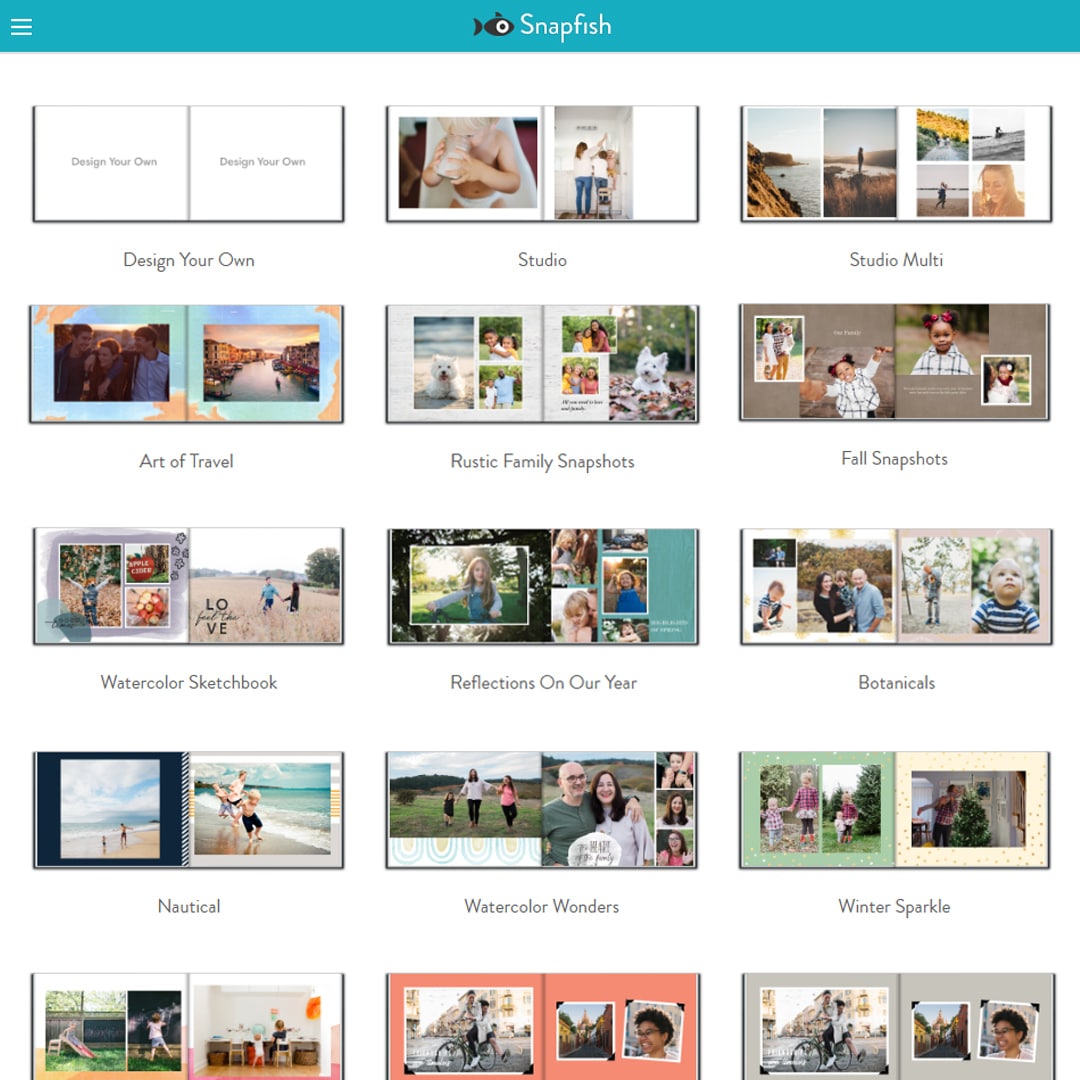Viewport: 1080px width, 1080px height.
Task: Select the Rustic Family Snapshots design
Action: (x=542, y=364)
